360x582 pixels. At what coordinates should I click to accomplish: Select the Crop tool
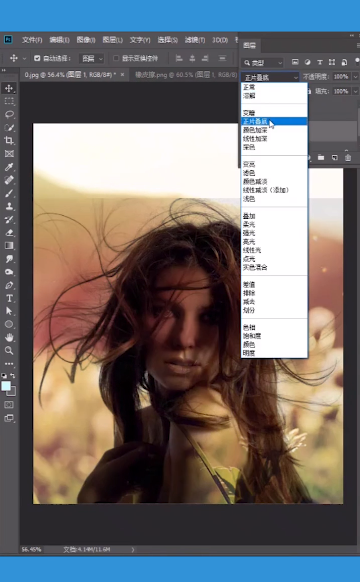9,141
